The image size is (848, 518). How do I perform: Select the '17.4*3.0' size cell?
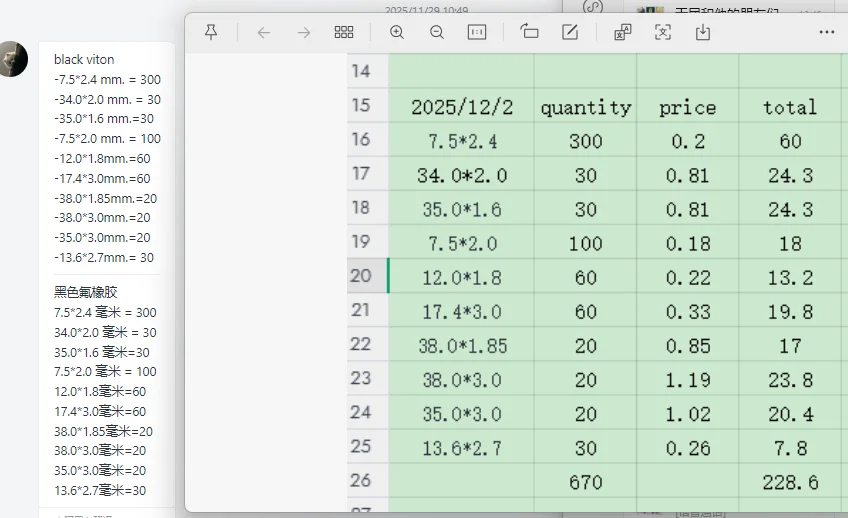pyautogui.click(x=461, y=310)
